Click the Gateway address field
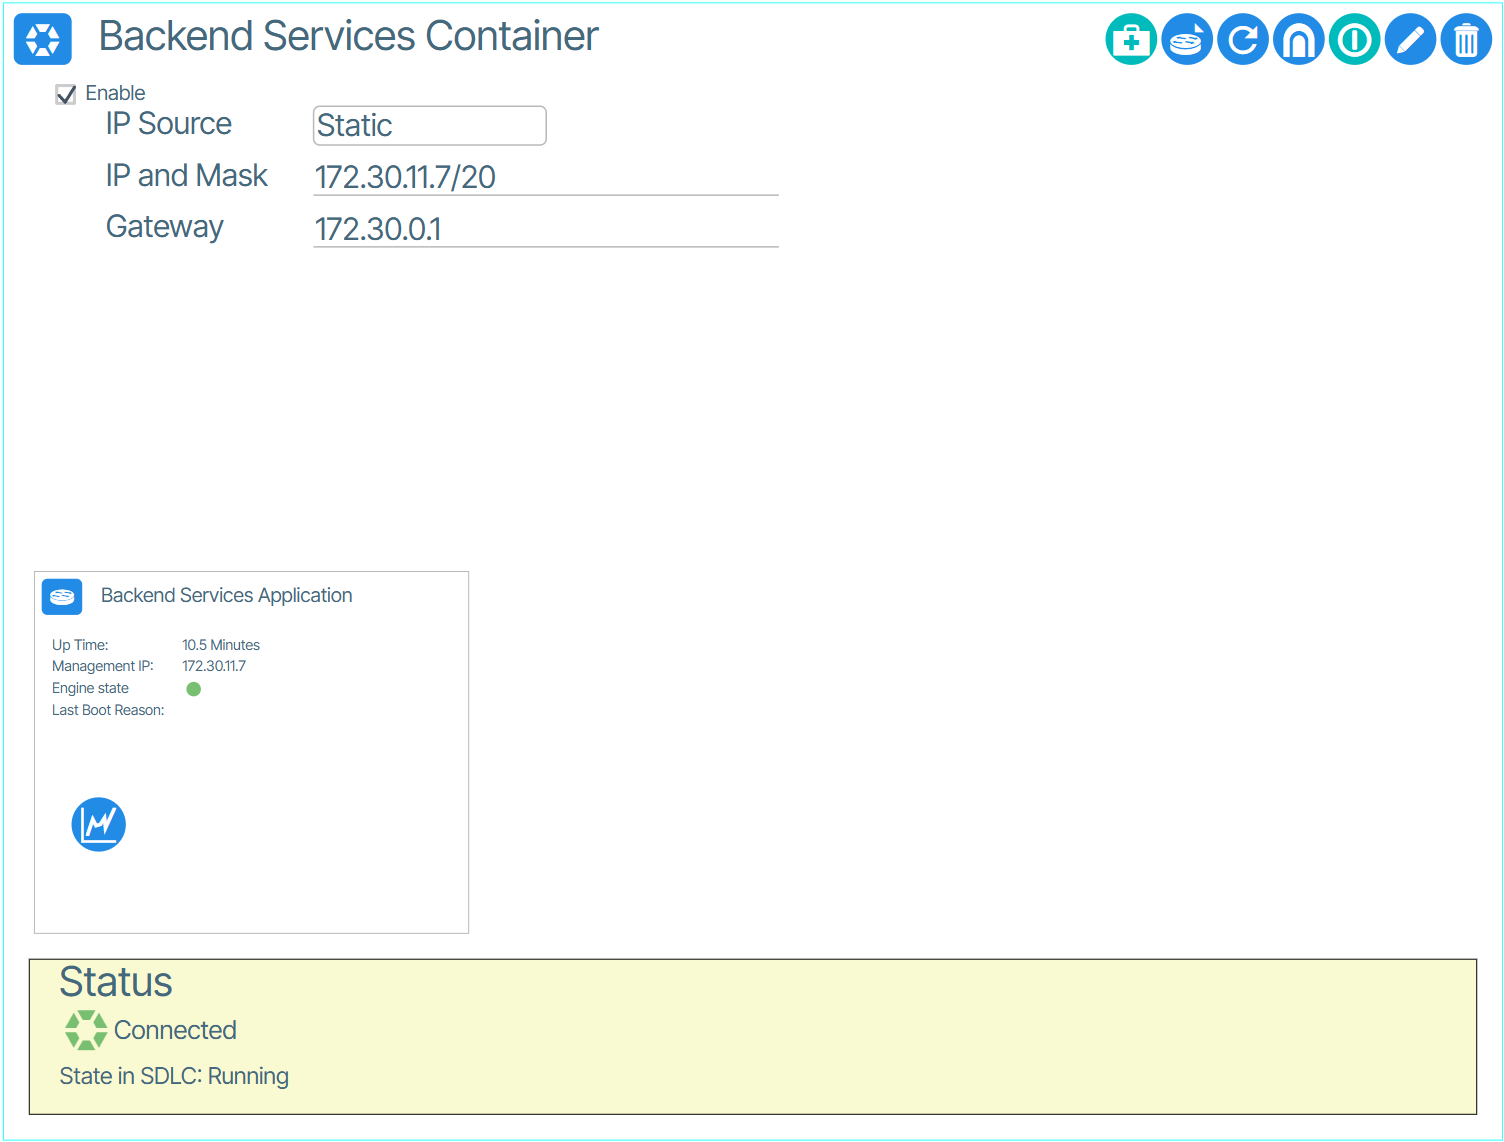 (x=546, y=229)
